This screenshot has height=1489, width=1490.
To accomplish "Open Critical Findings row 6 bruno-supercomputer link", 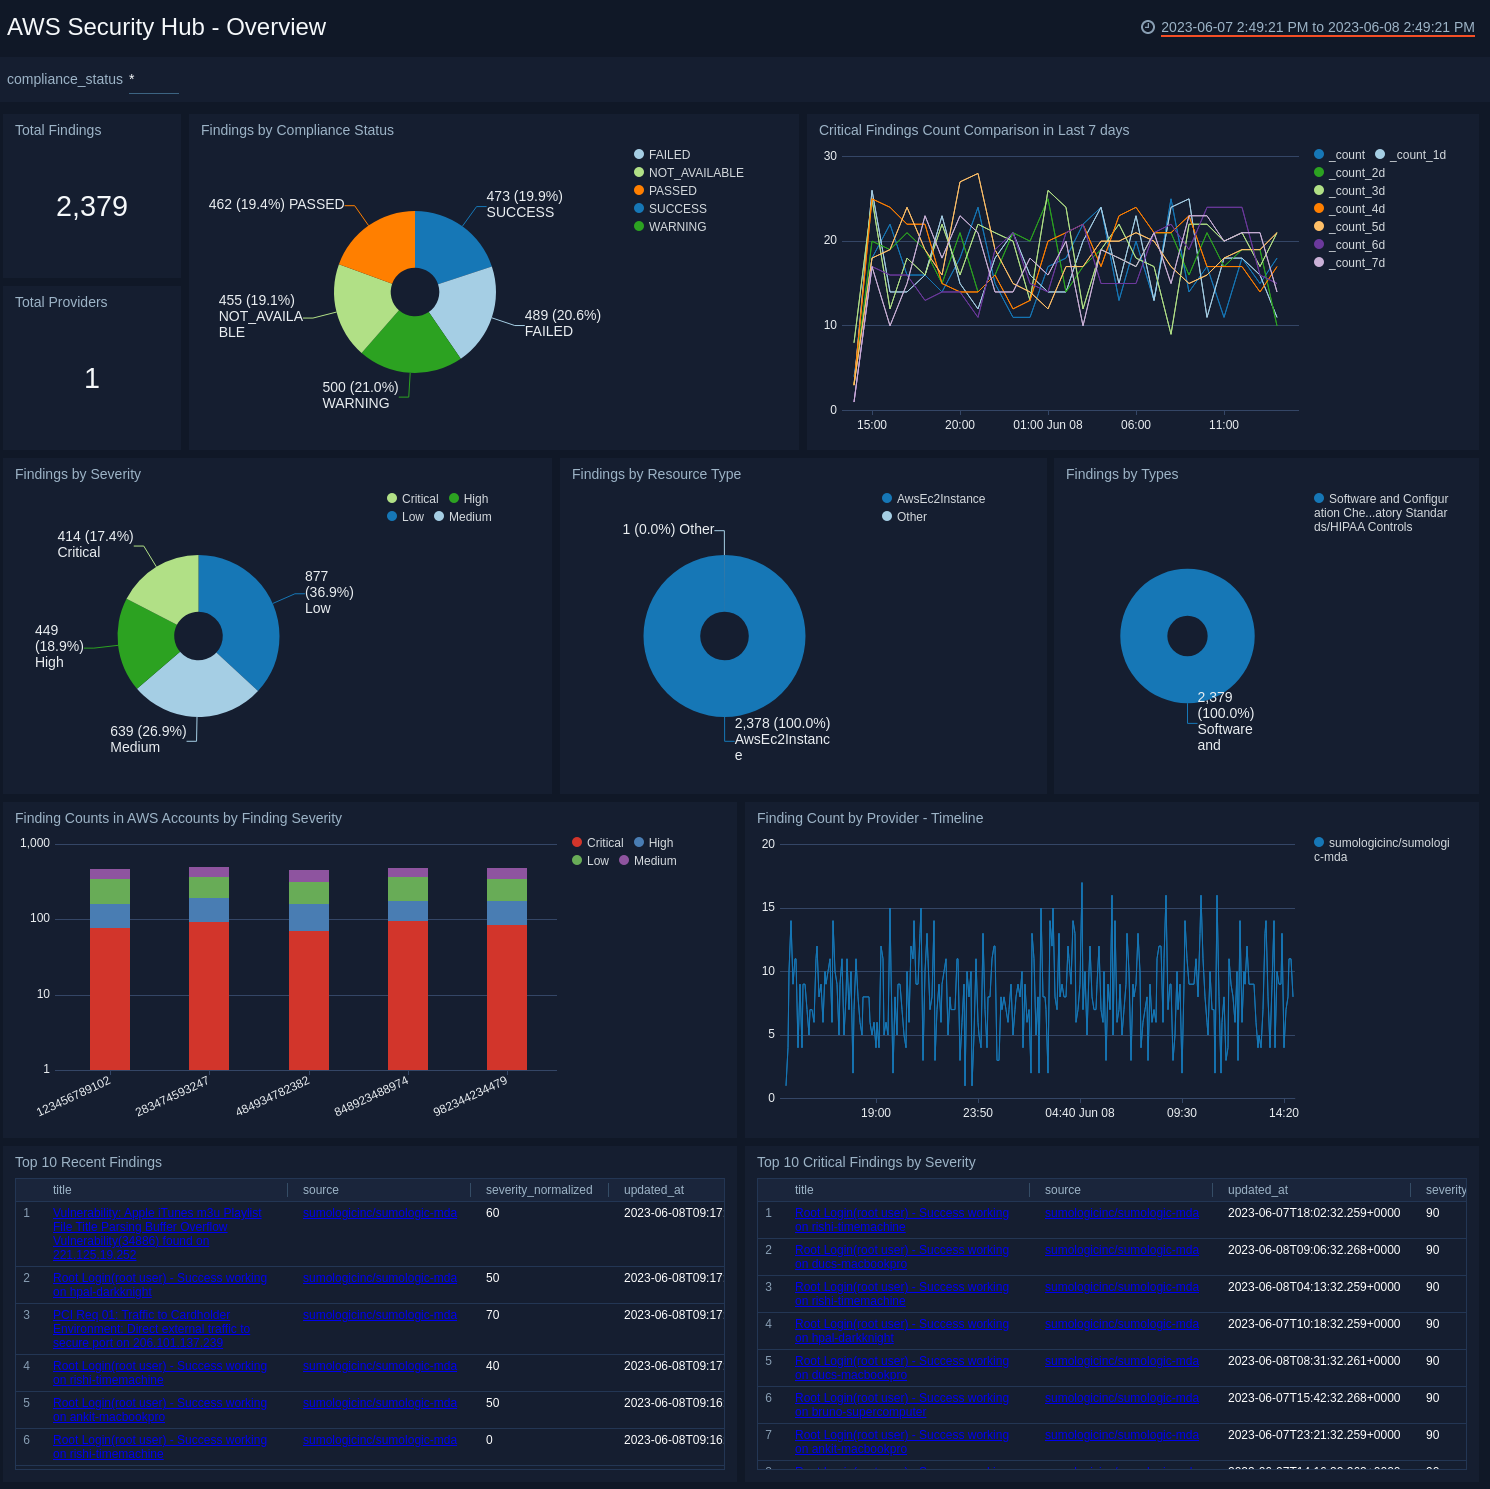I will pos(902,1405).
